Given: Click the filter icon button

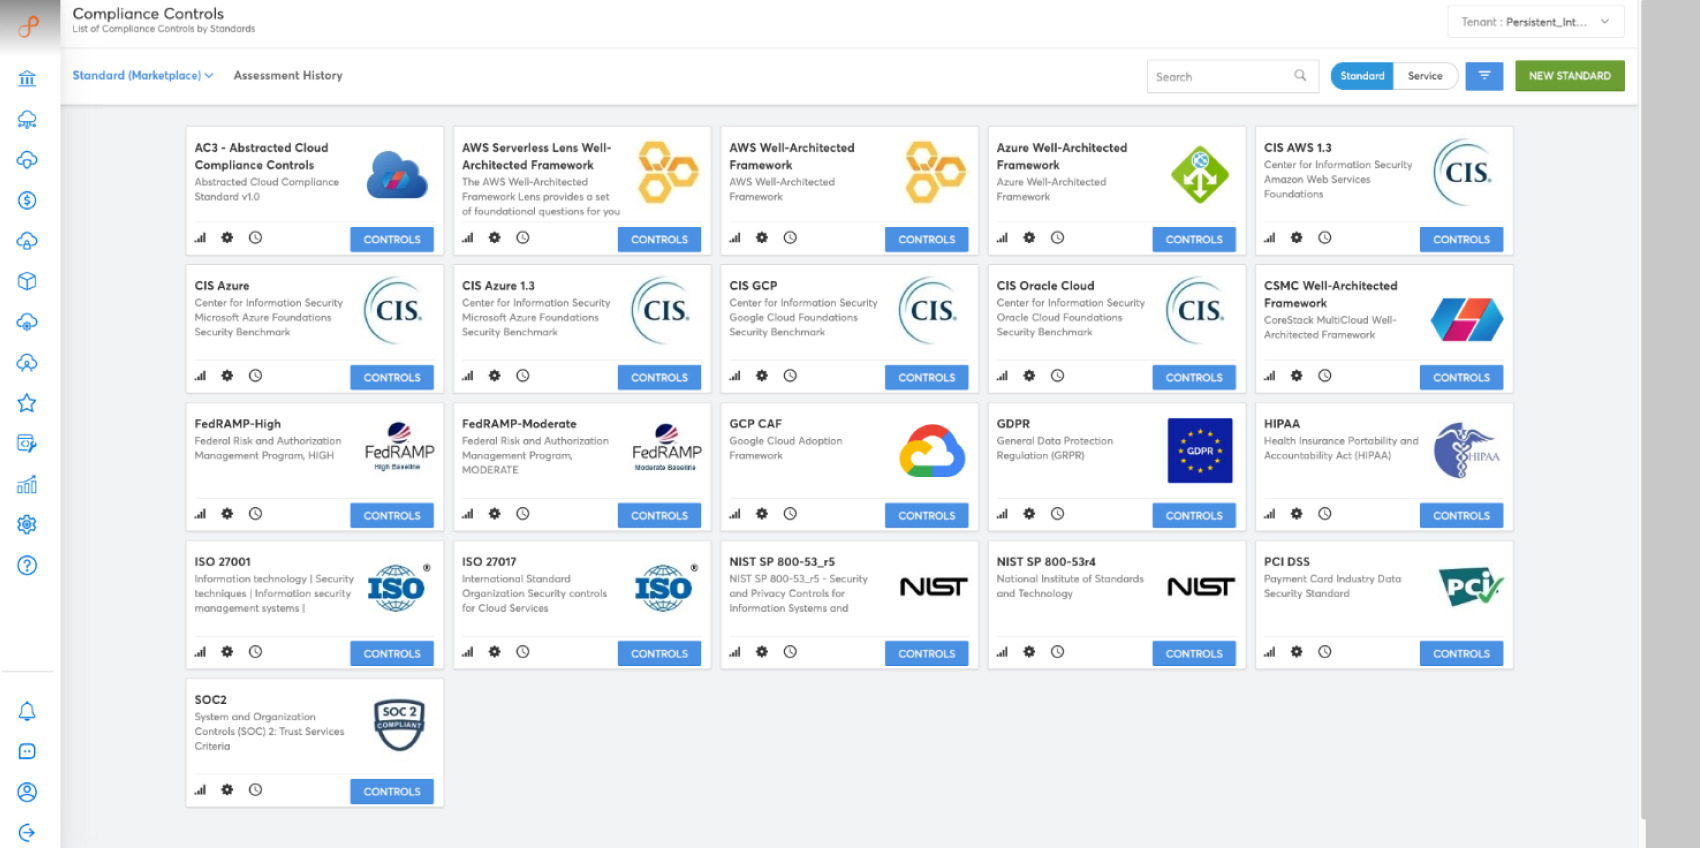Looking at the screenshot, I should [x=1484, y=76].
